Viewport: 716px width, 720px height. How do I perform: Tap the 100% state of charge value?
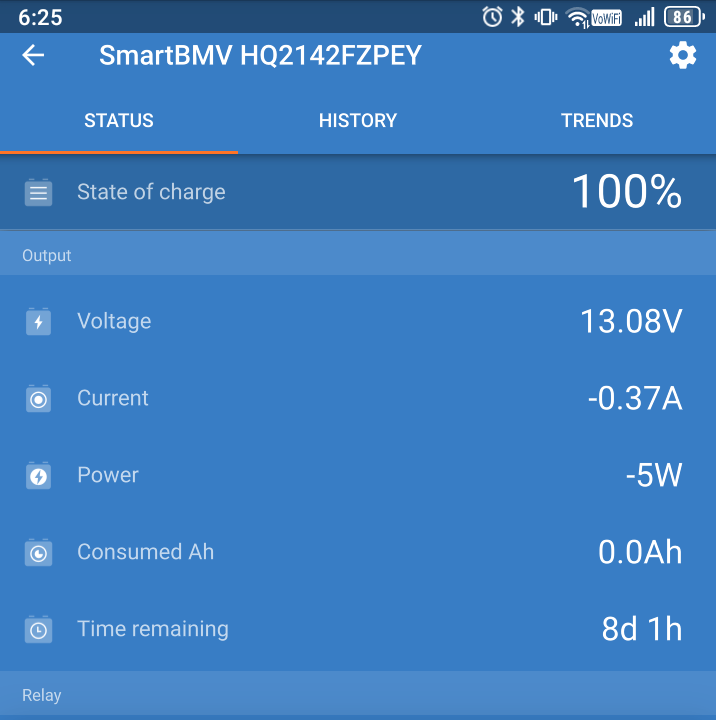pyautogui.click(x=626, y=192)
